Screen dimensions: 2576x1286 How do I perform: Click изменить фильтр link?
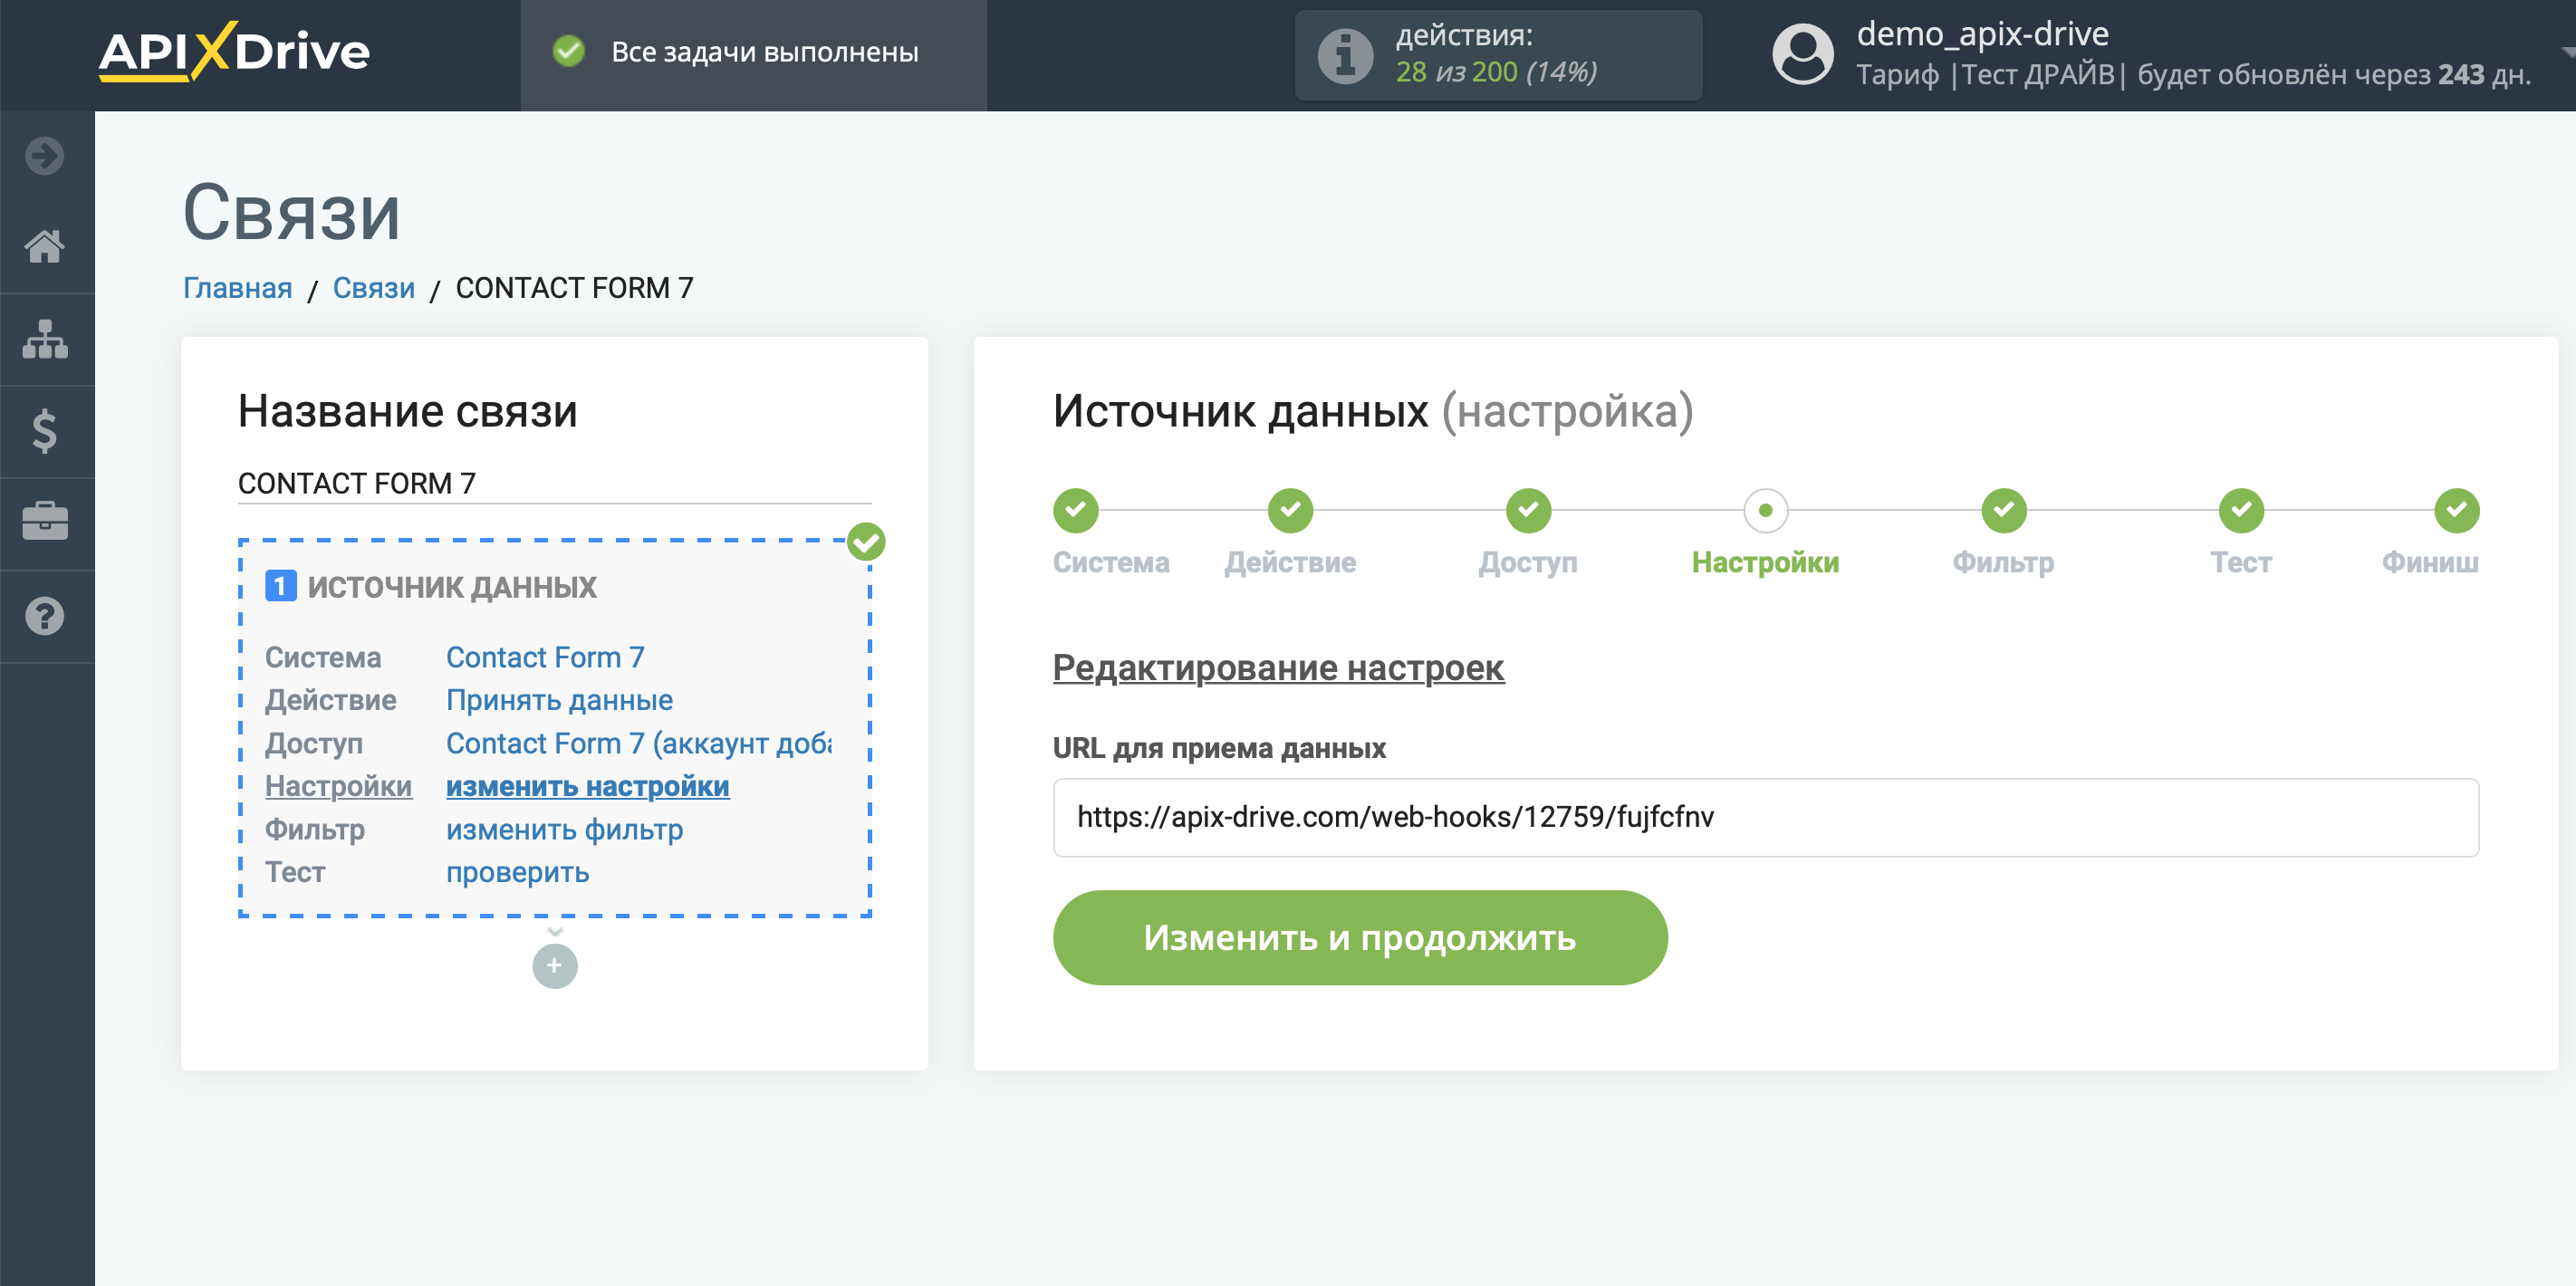tap(564, 829)
